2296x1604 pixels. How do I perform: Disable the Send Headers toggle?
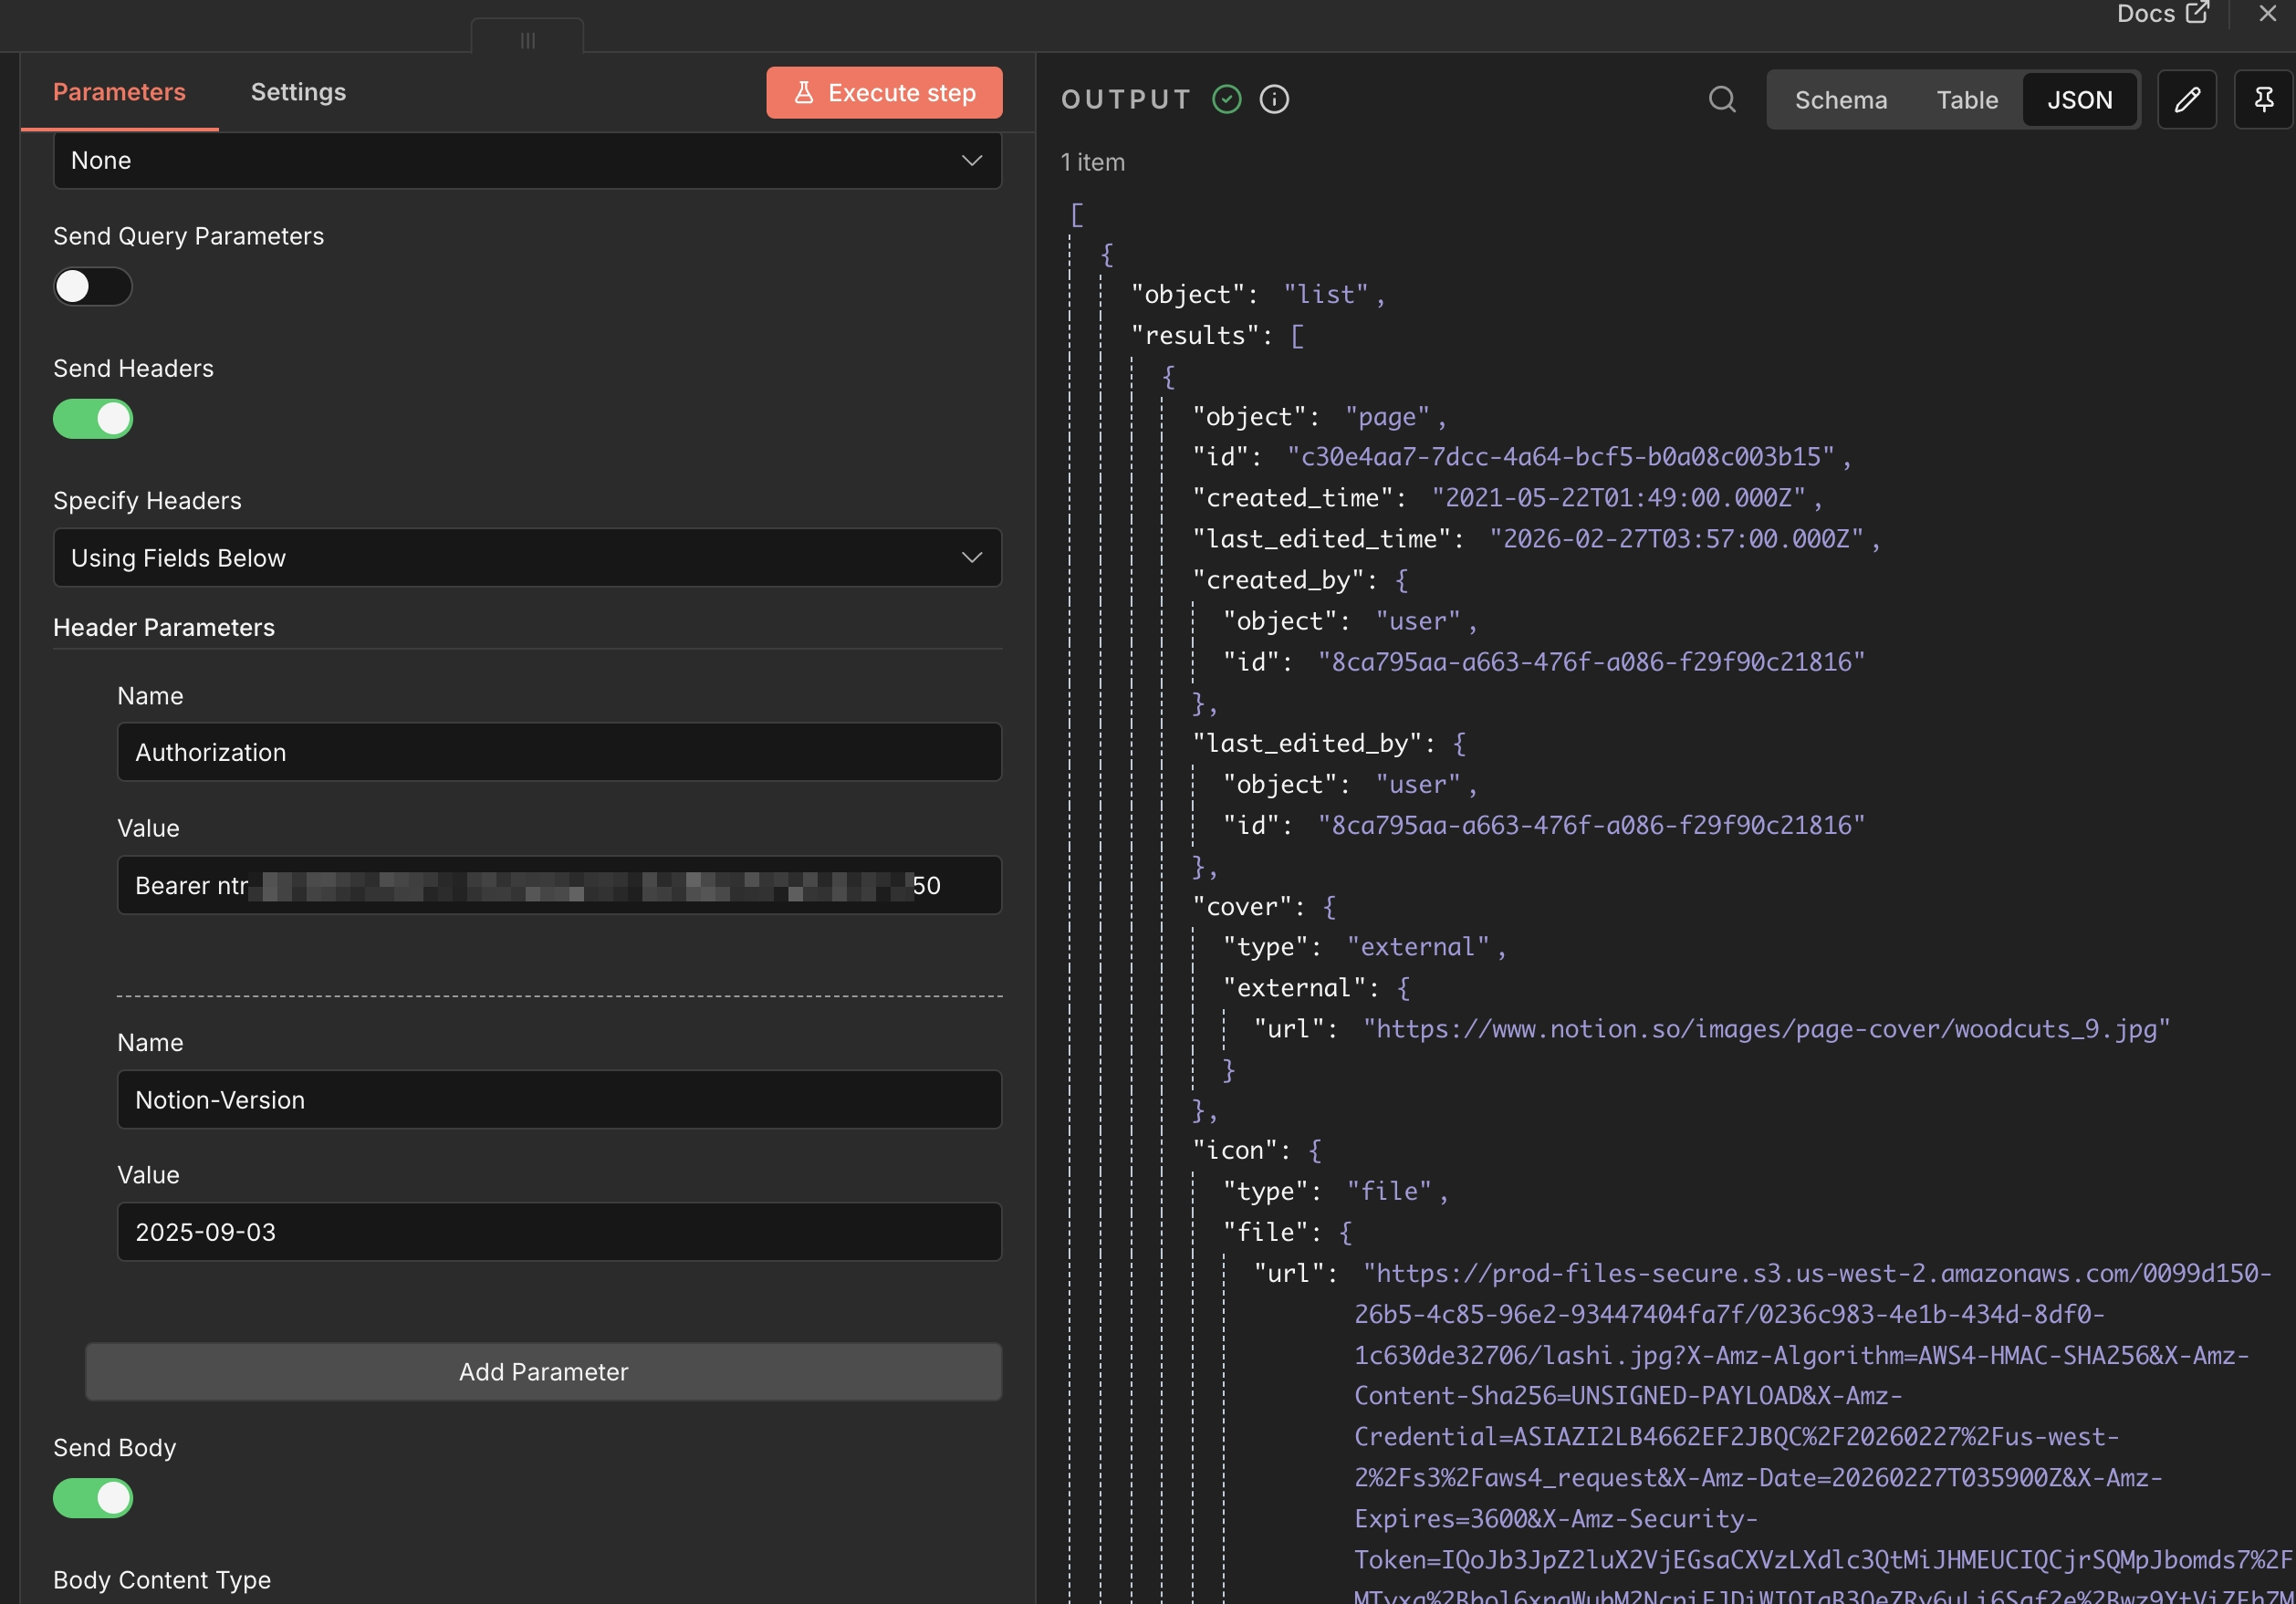[x=92, y=419]
